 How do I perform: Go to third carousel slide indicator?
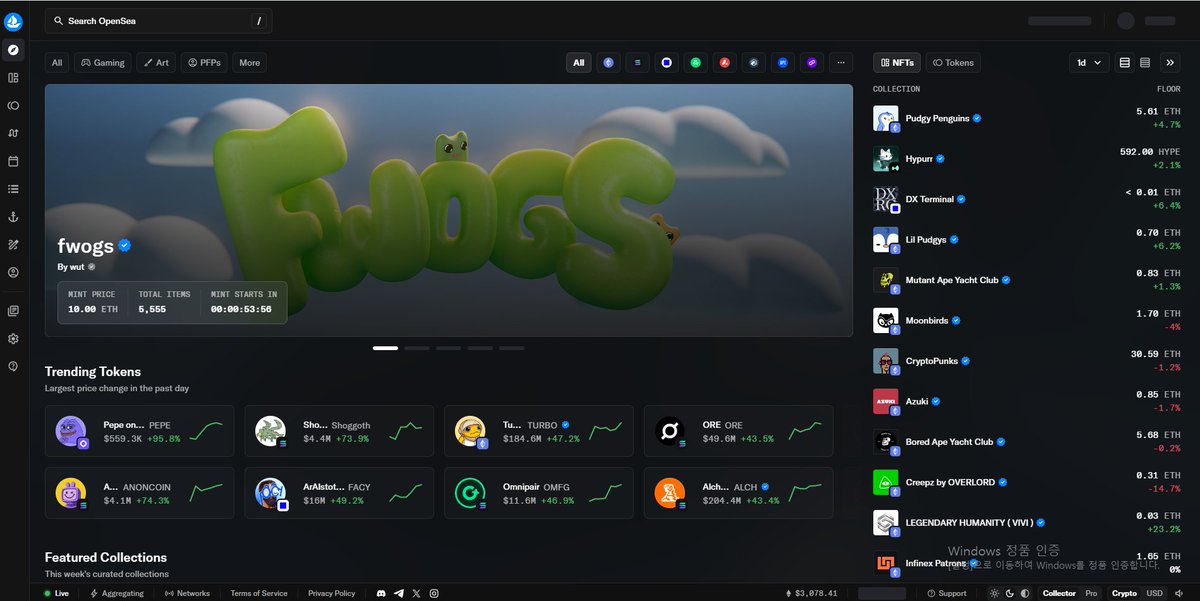[448, 348]
